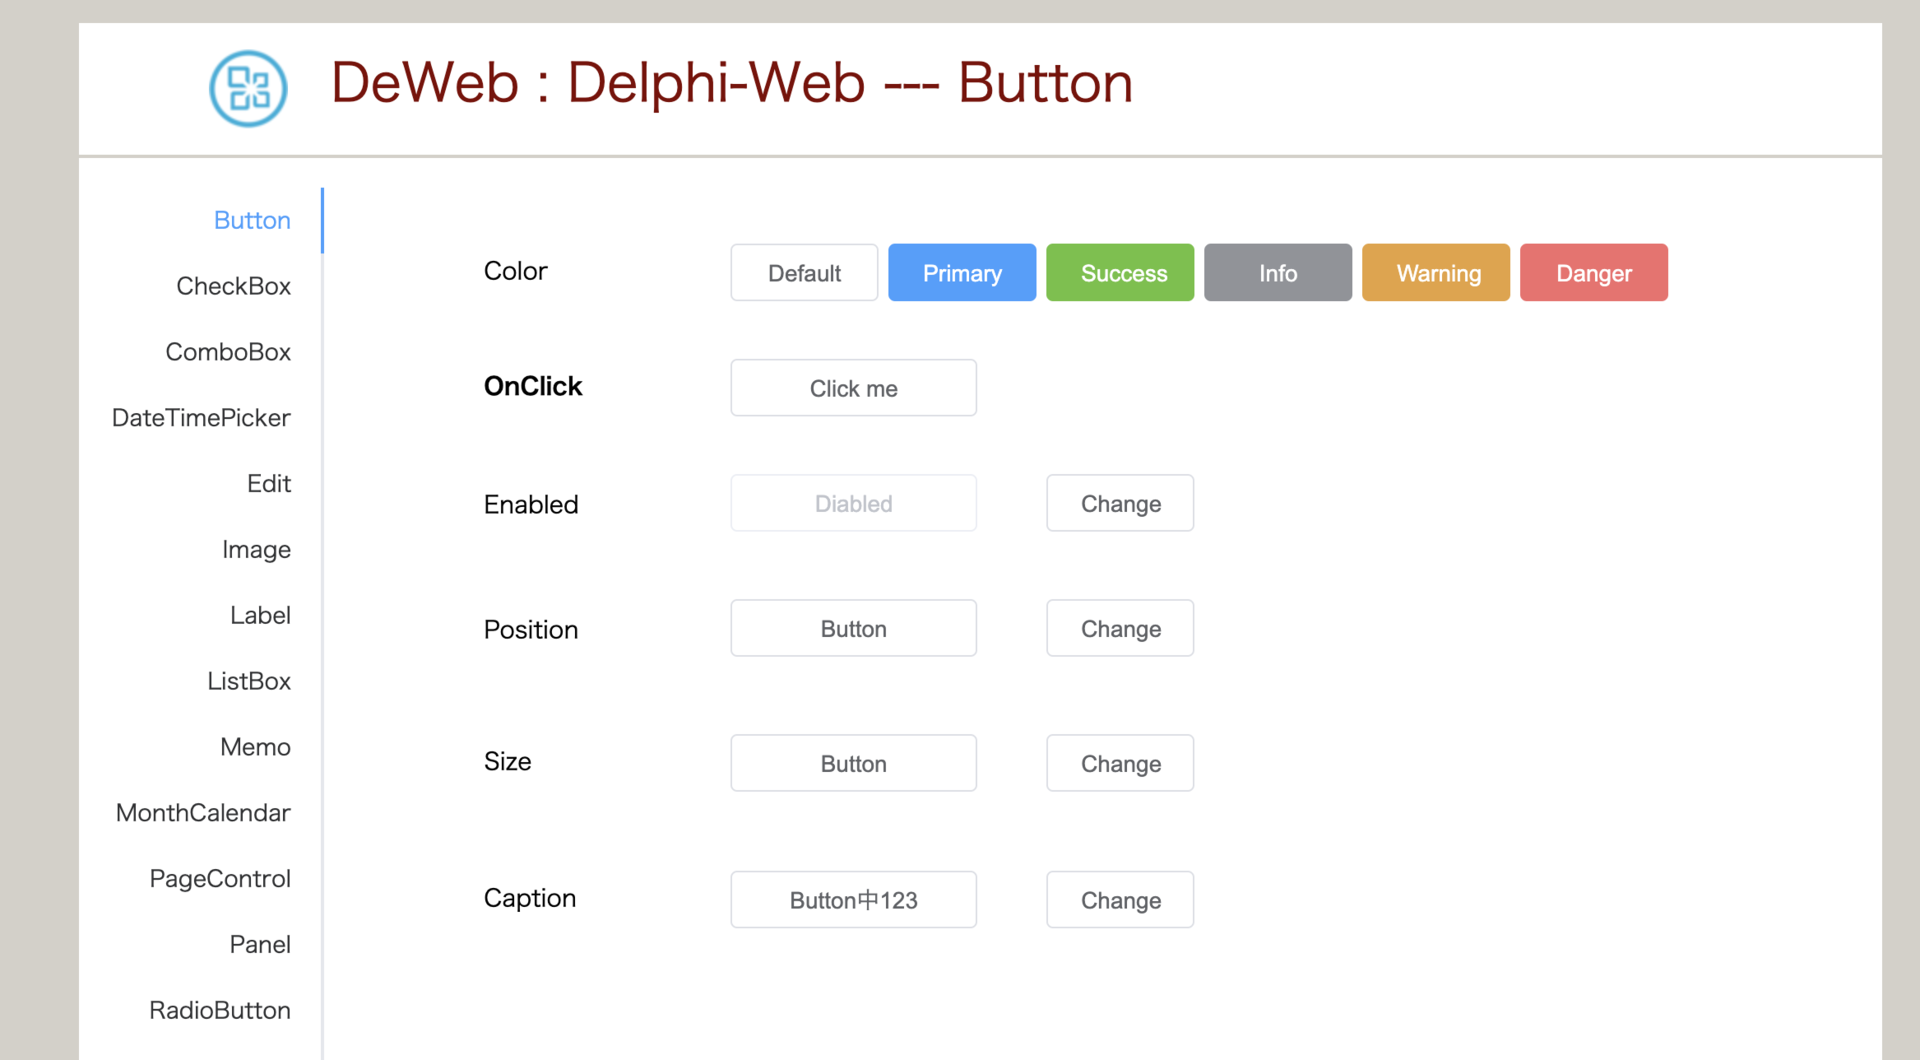This screenshot has width=1920, height=1060.
Task: Click the red Danger button
Action: [x=1594, y=272]
